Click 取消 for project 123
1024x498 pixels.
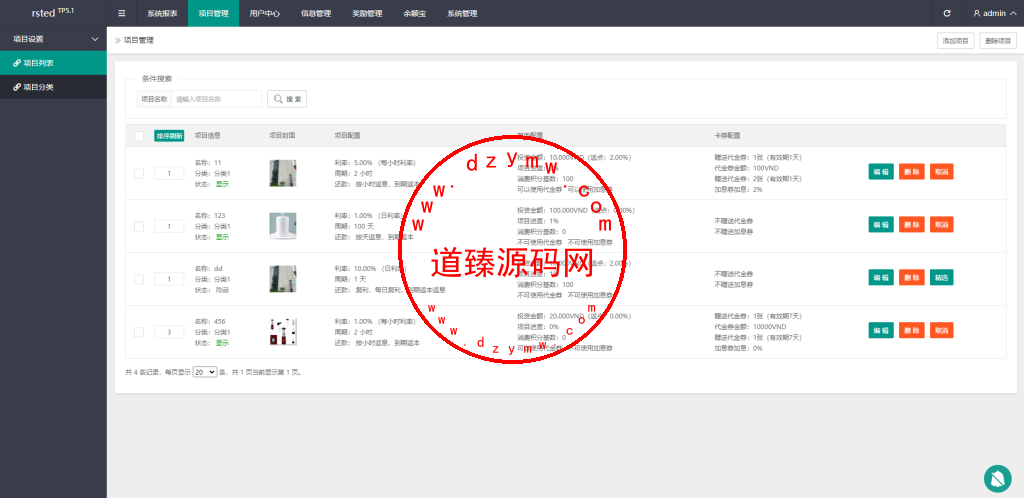942,225
